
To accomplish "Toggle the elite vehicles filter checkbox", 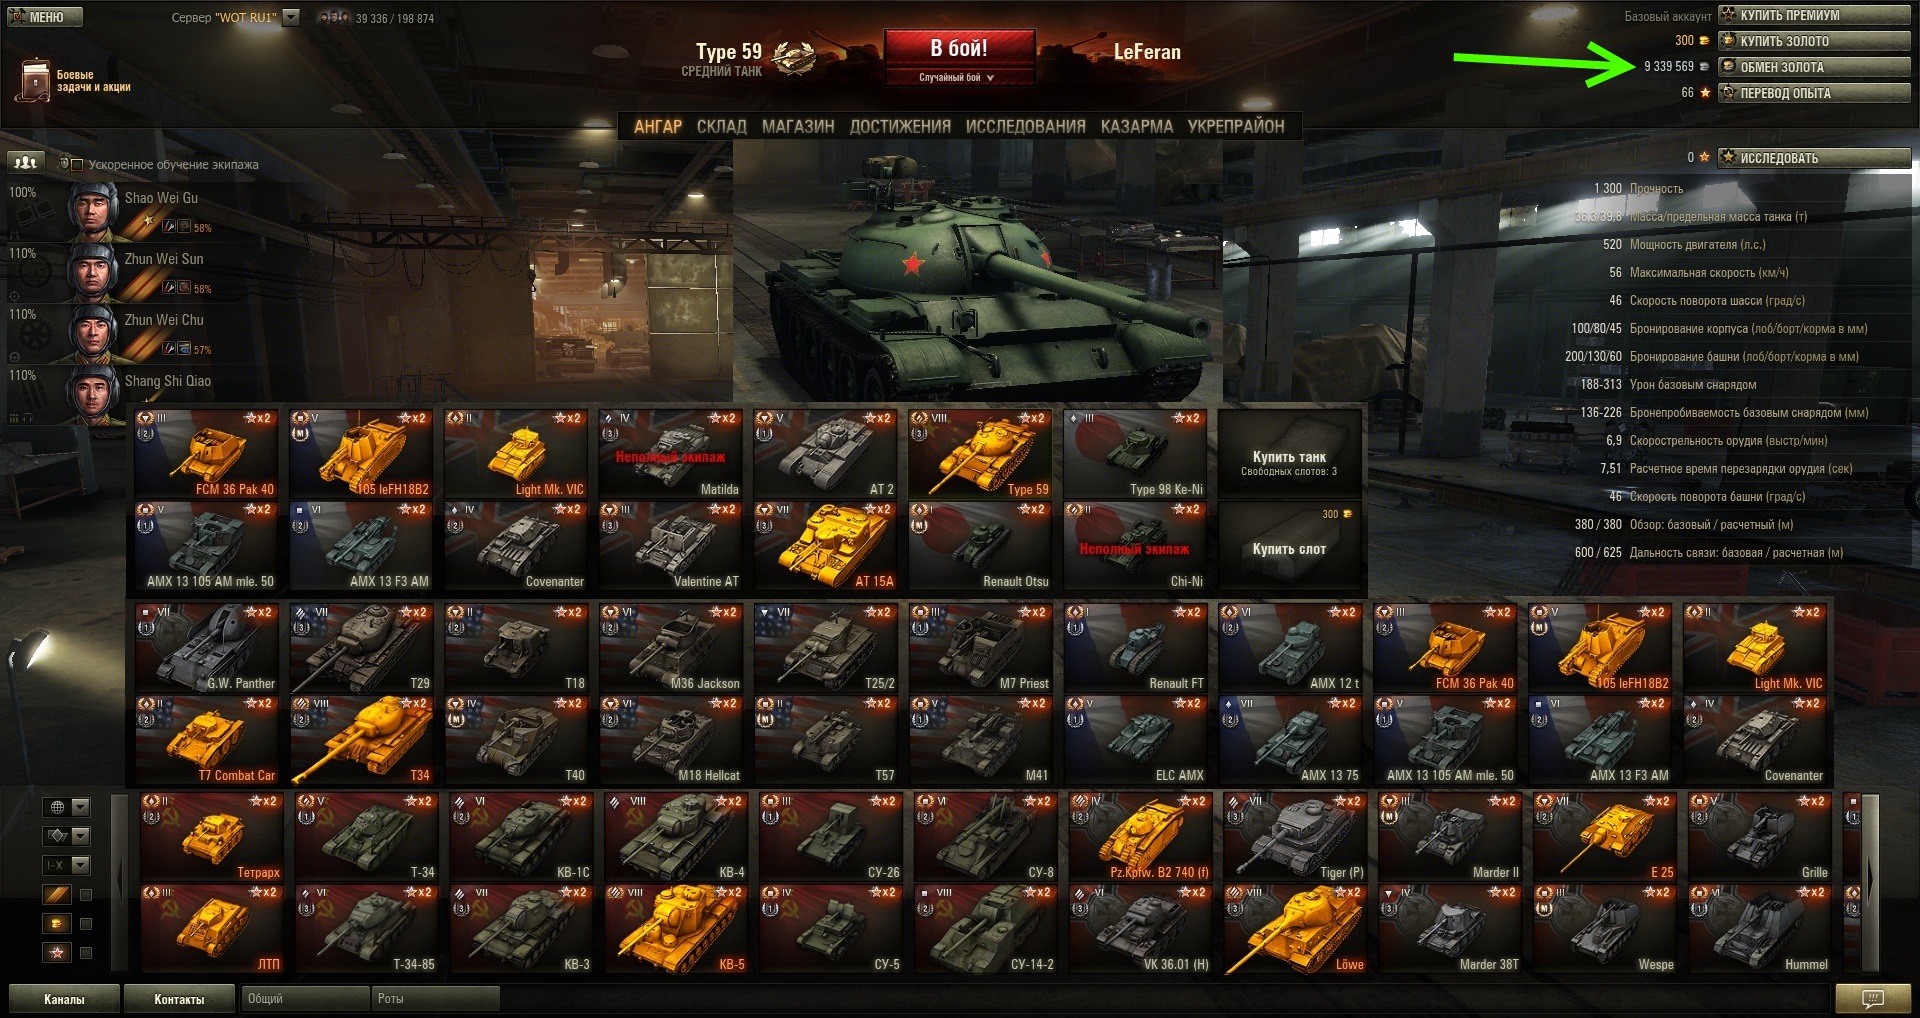I will [86, 895].
